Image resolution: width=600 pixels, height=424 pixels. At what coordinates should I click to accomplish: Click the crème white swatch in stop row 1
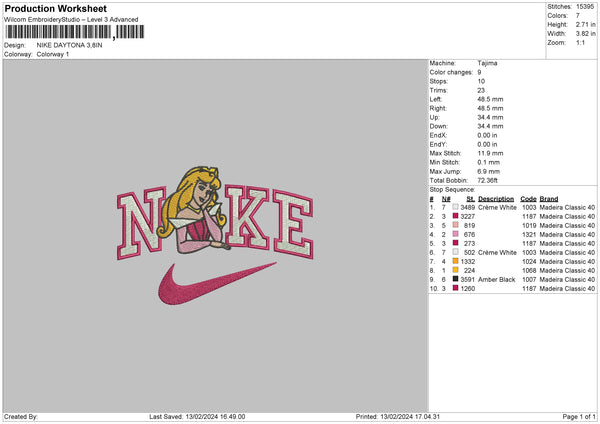tap(455, 207)
